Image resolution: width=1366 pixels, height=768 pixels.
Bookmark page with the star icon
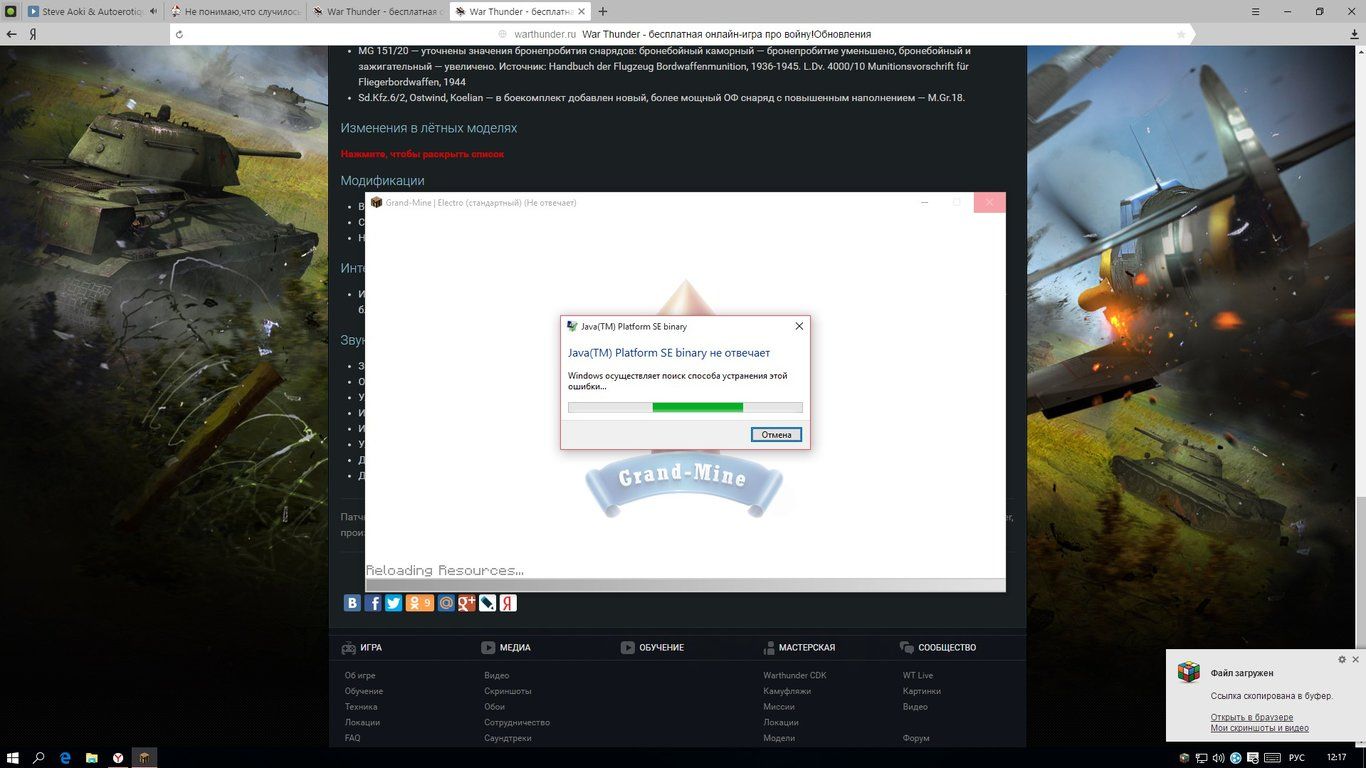[1181, 34]
